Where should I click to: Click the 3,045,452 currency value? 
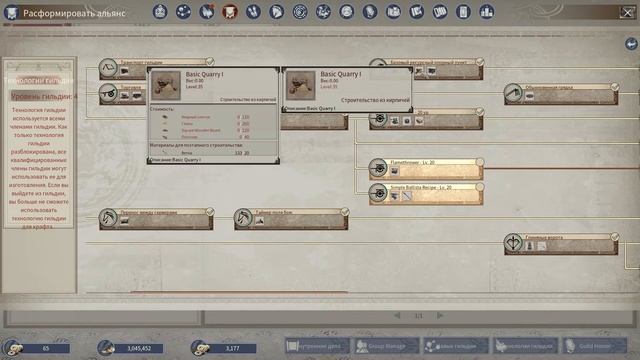point(139,349)
